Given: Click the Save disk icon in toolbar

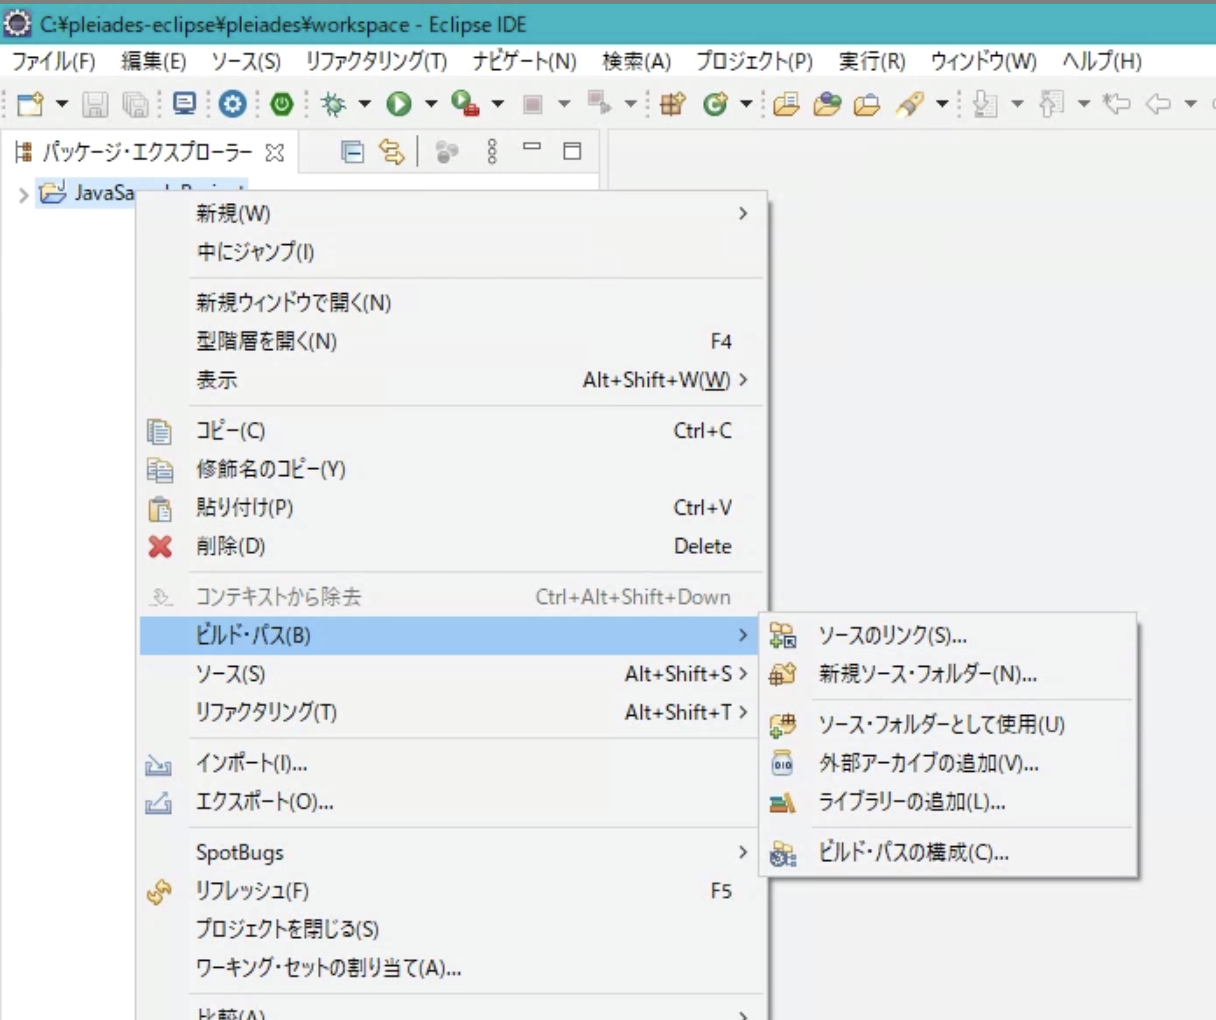Looking at the screenshot, I should pyautogui.click(x=95, y=104).
